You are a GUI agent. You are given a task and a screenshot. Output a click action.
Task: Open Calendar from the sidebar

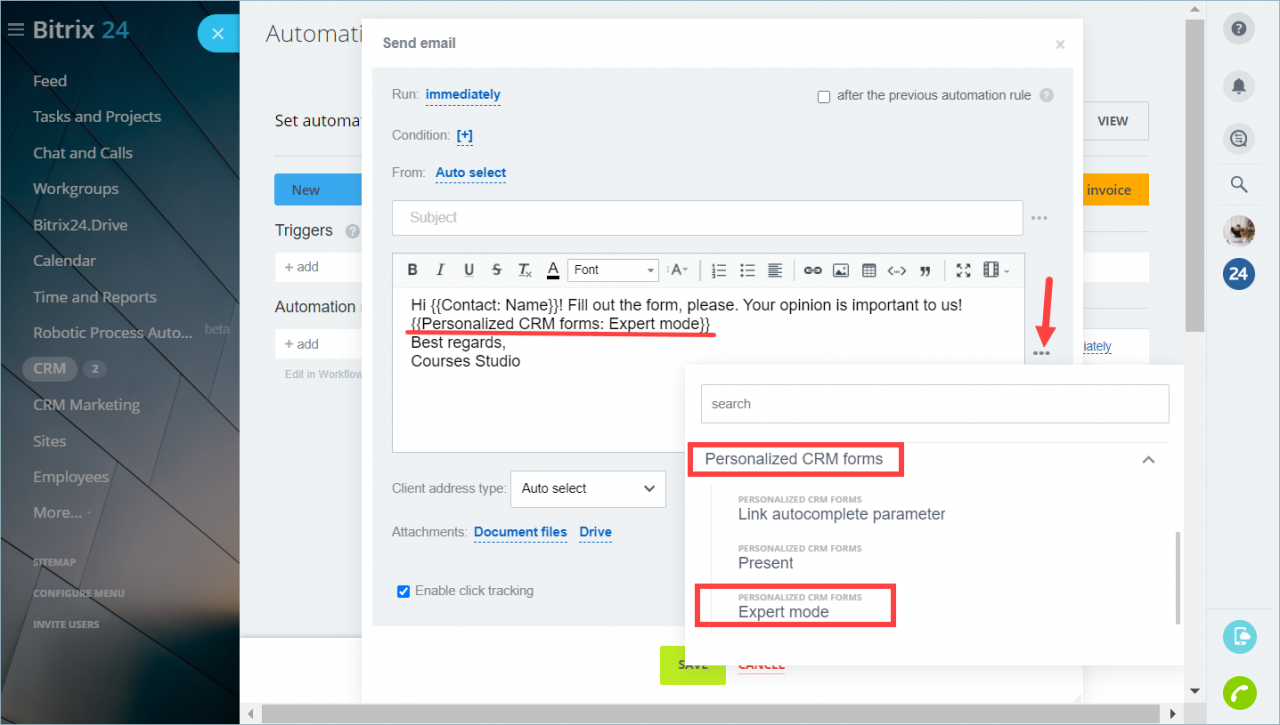coord(64,261)
